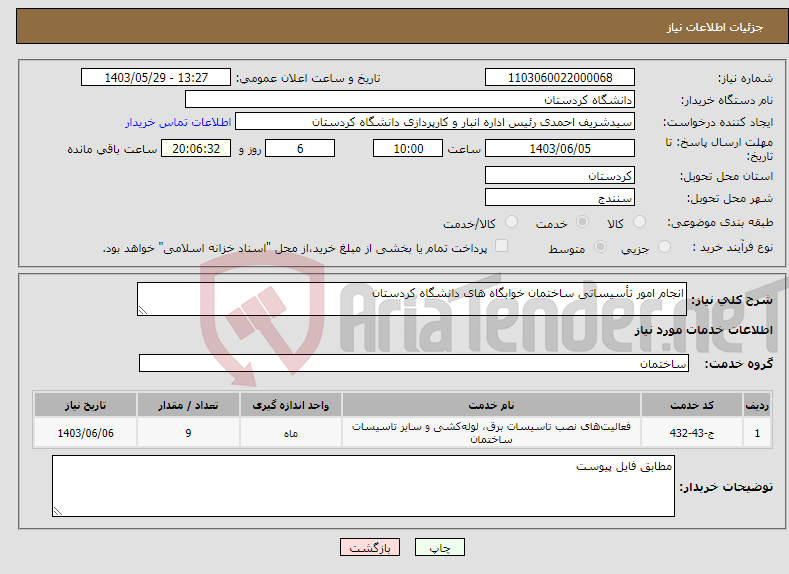Viewport: 789px width, 574px height.
Task: Open the اطلاعات تماس خریدار link
Action: tap(178, 122)
